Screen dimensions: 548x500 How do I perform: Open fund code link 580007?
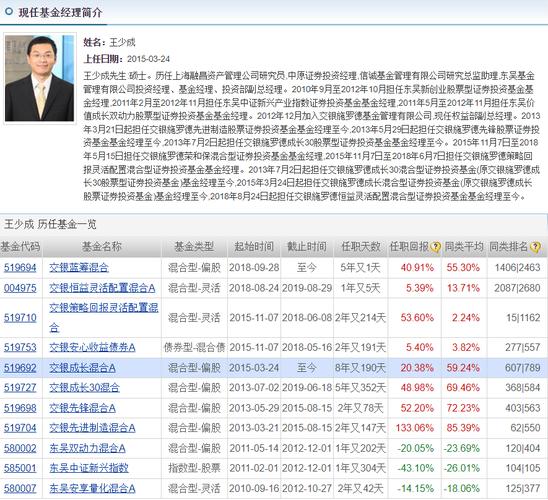pos(20,488)
